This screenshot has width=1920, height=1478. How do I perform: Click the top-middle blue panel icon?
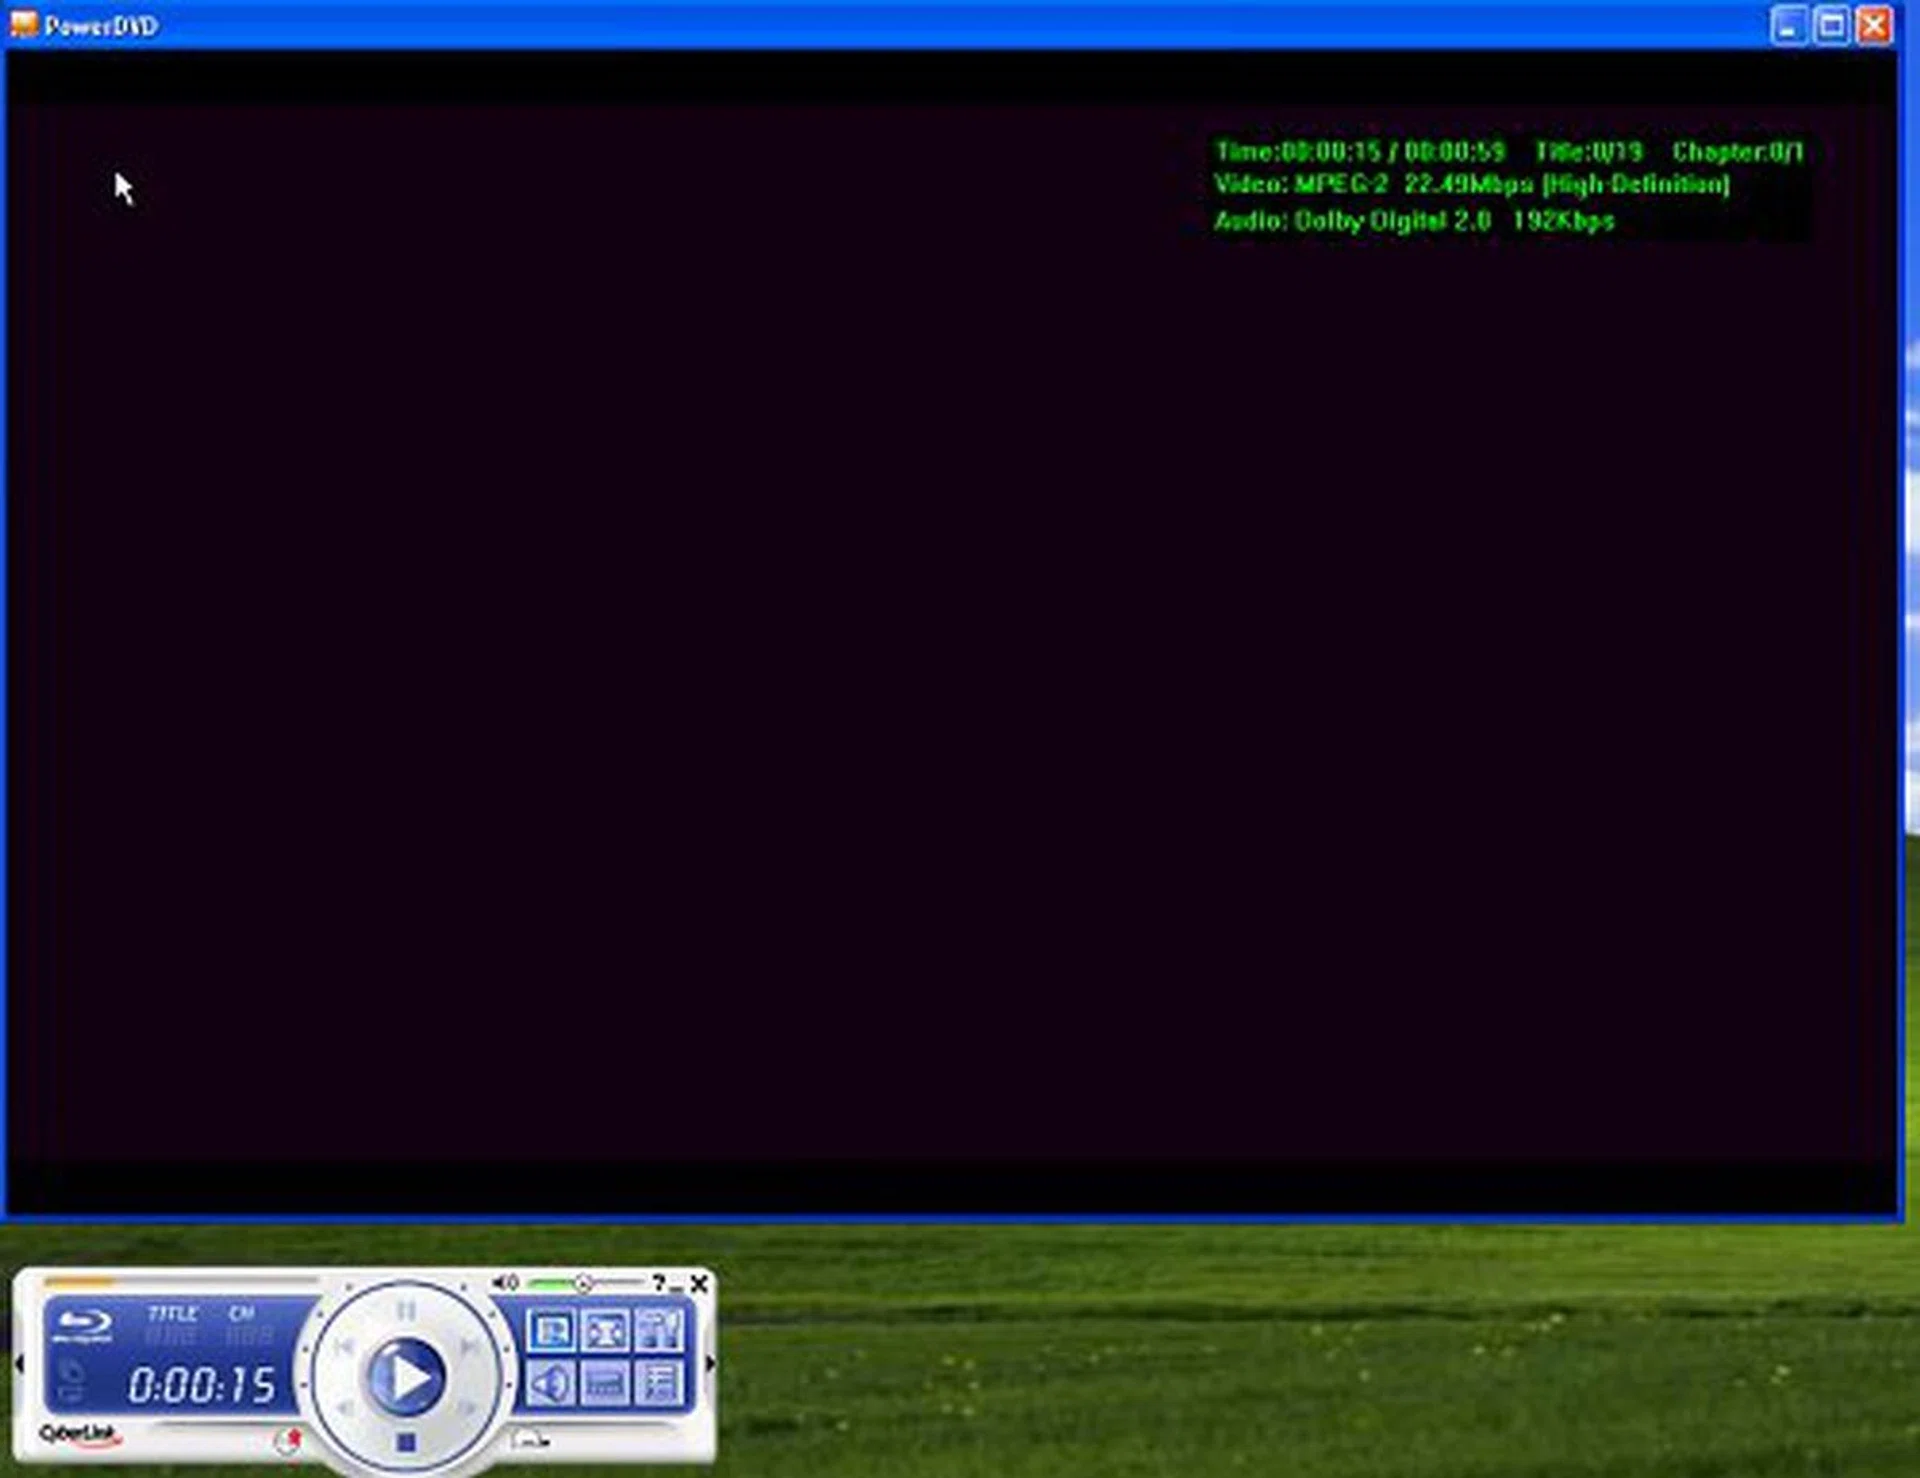tap(605, 1331)
